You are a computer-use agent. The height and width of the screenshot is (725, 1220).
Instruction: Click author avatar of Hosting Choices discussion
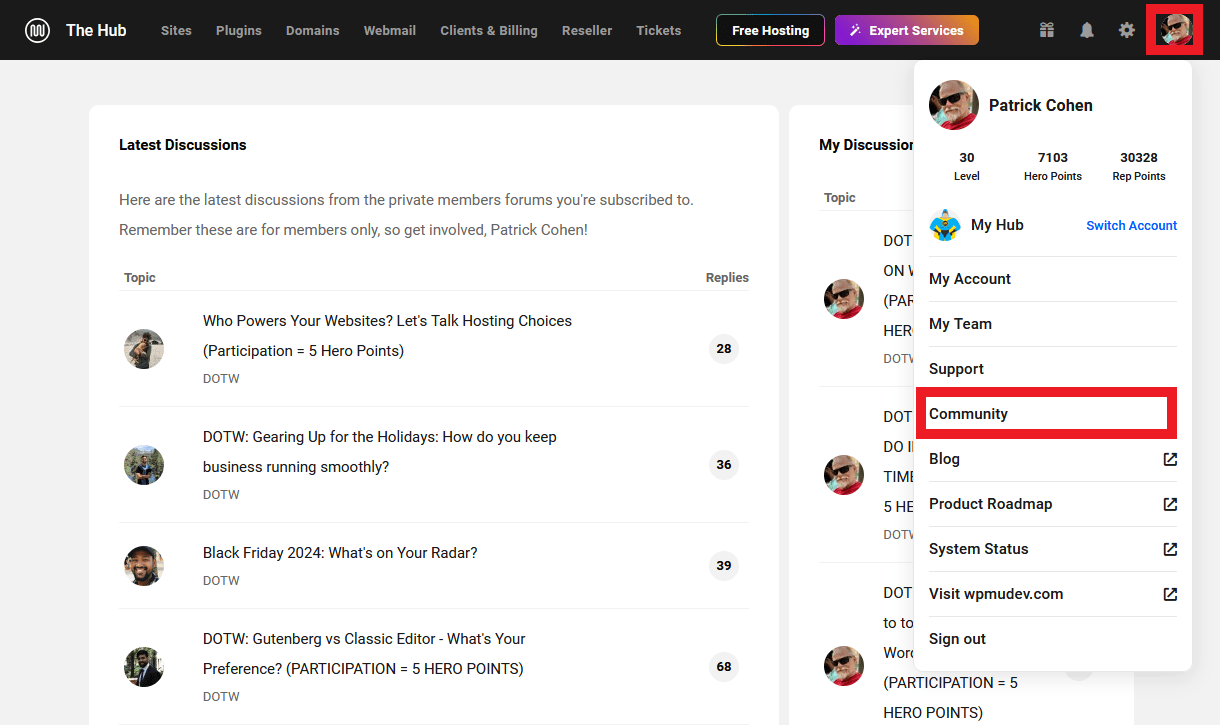click(x=144, y=349)
